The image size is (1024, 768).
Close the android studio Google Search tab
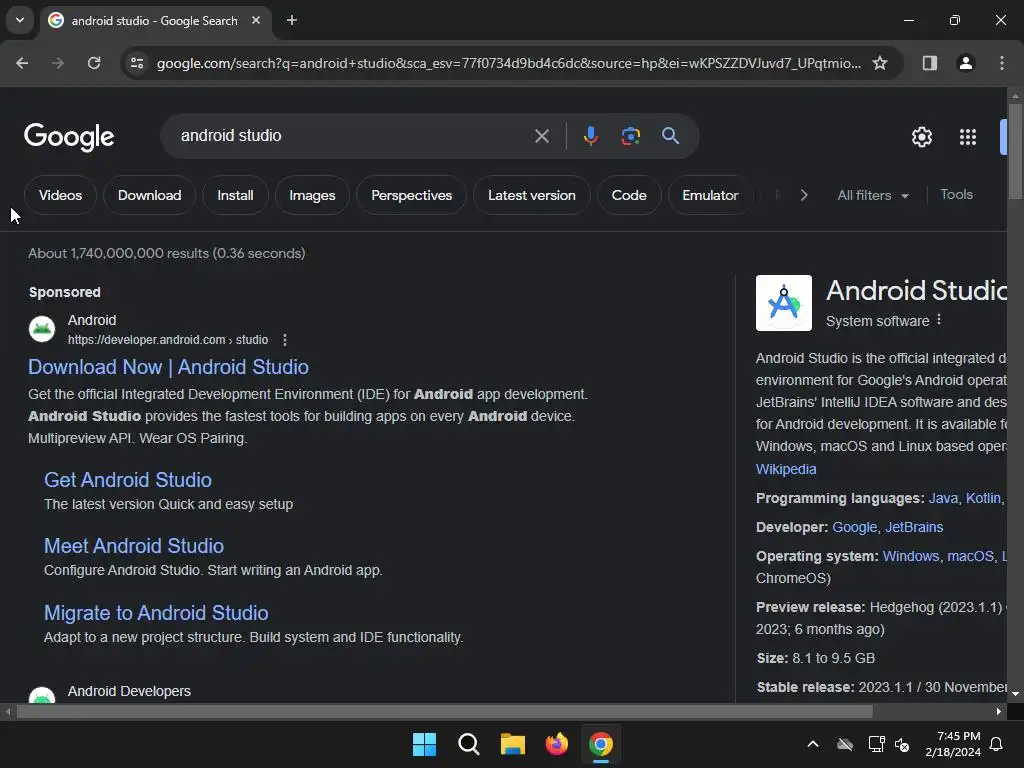coord(256,20)
